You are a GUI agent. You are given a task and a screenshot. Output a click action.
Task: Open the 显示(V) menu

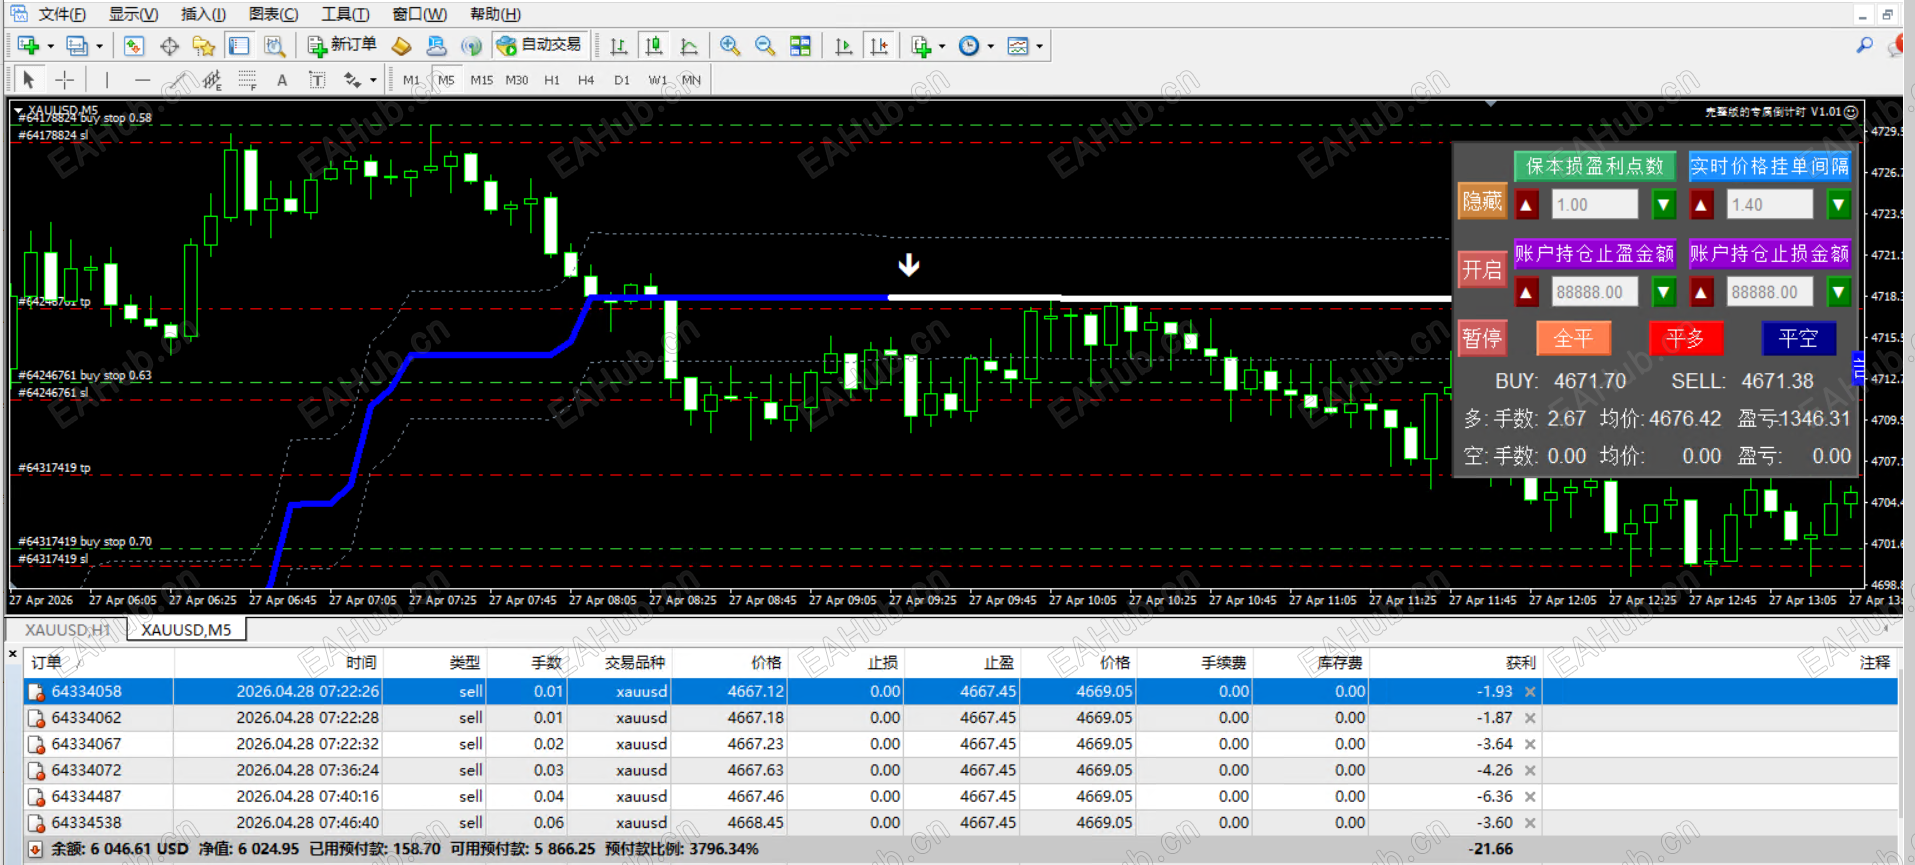tap(133, 14)
